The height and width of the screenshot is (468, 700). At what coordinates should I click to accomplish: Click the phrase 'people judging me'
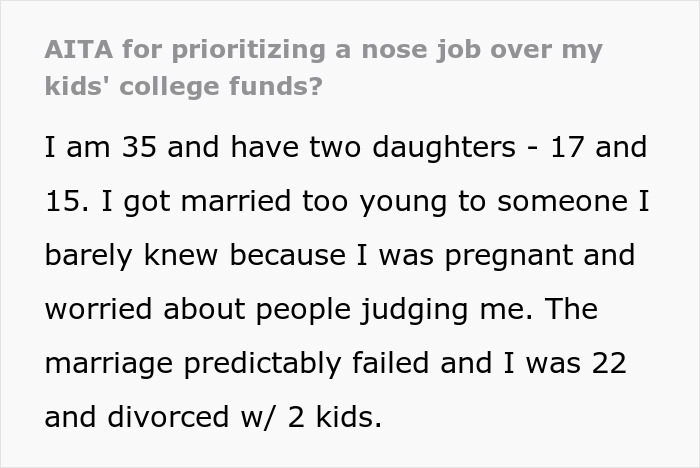(x=396, y=309)
